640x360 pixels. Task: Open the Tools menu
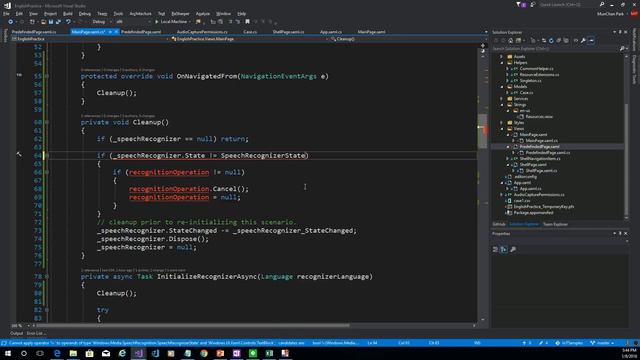[118, 13]
